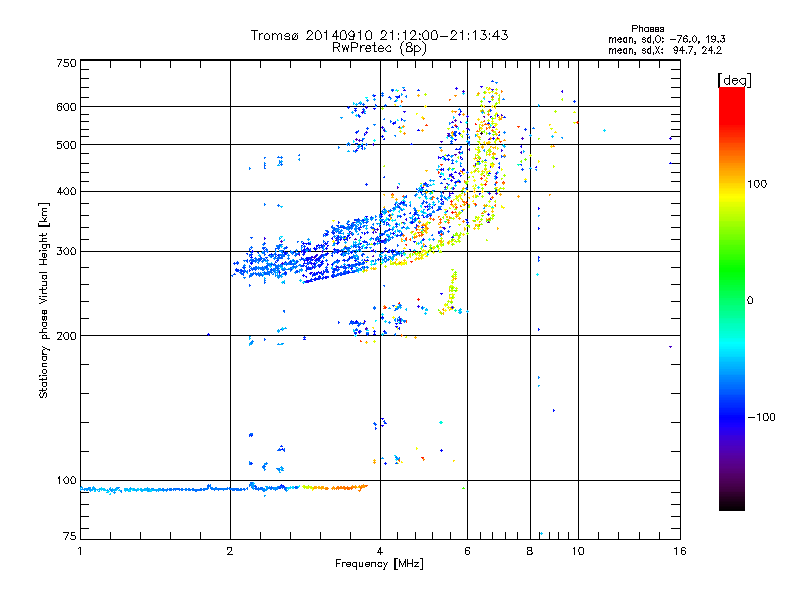Click the 'mean, sd,O: -76.0, 19.3' line
This screenshot has width=800, height=600.
click(x=666, y=39)
